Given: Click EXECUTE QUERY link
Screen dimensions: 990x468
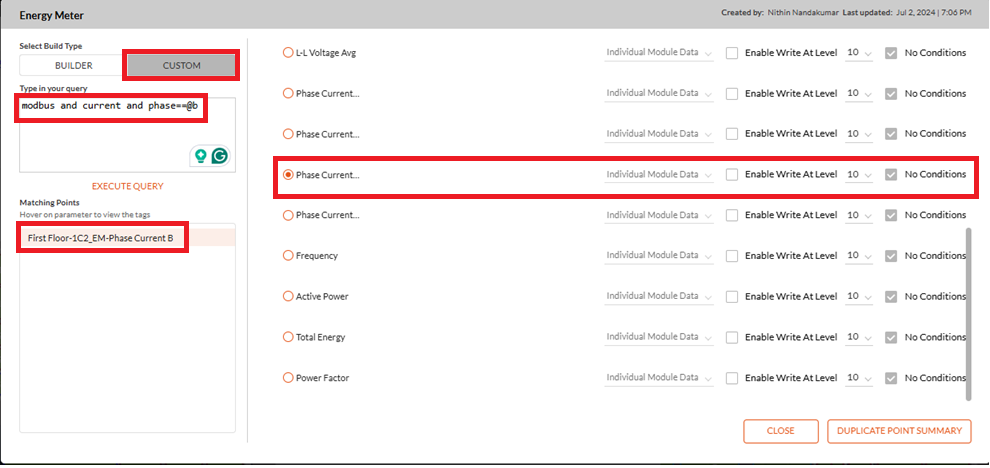Looking at the screenshot, I should [x=128, y=186].
